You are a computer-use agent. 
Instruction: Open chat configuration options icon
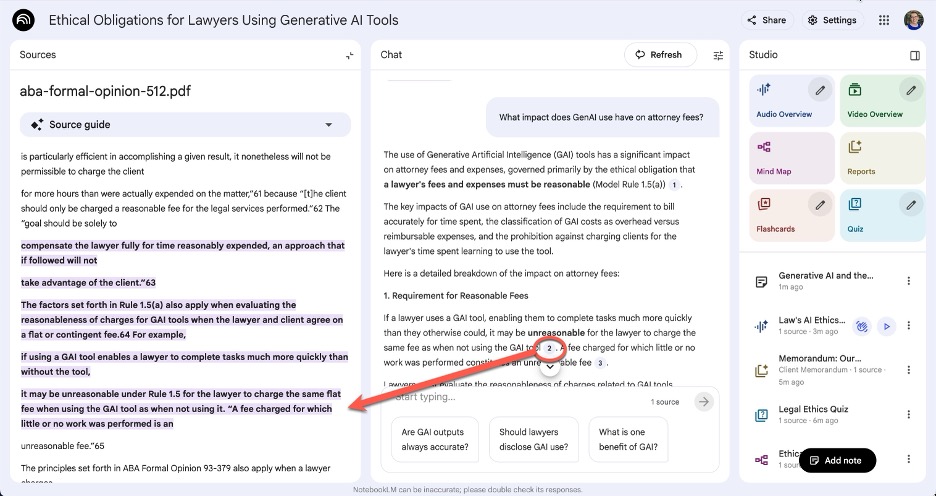[x=718, y=55]
